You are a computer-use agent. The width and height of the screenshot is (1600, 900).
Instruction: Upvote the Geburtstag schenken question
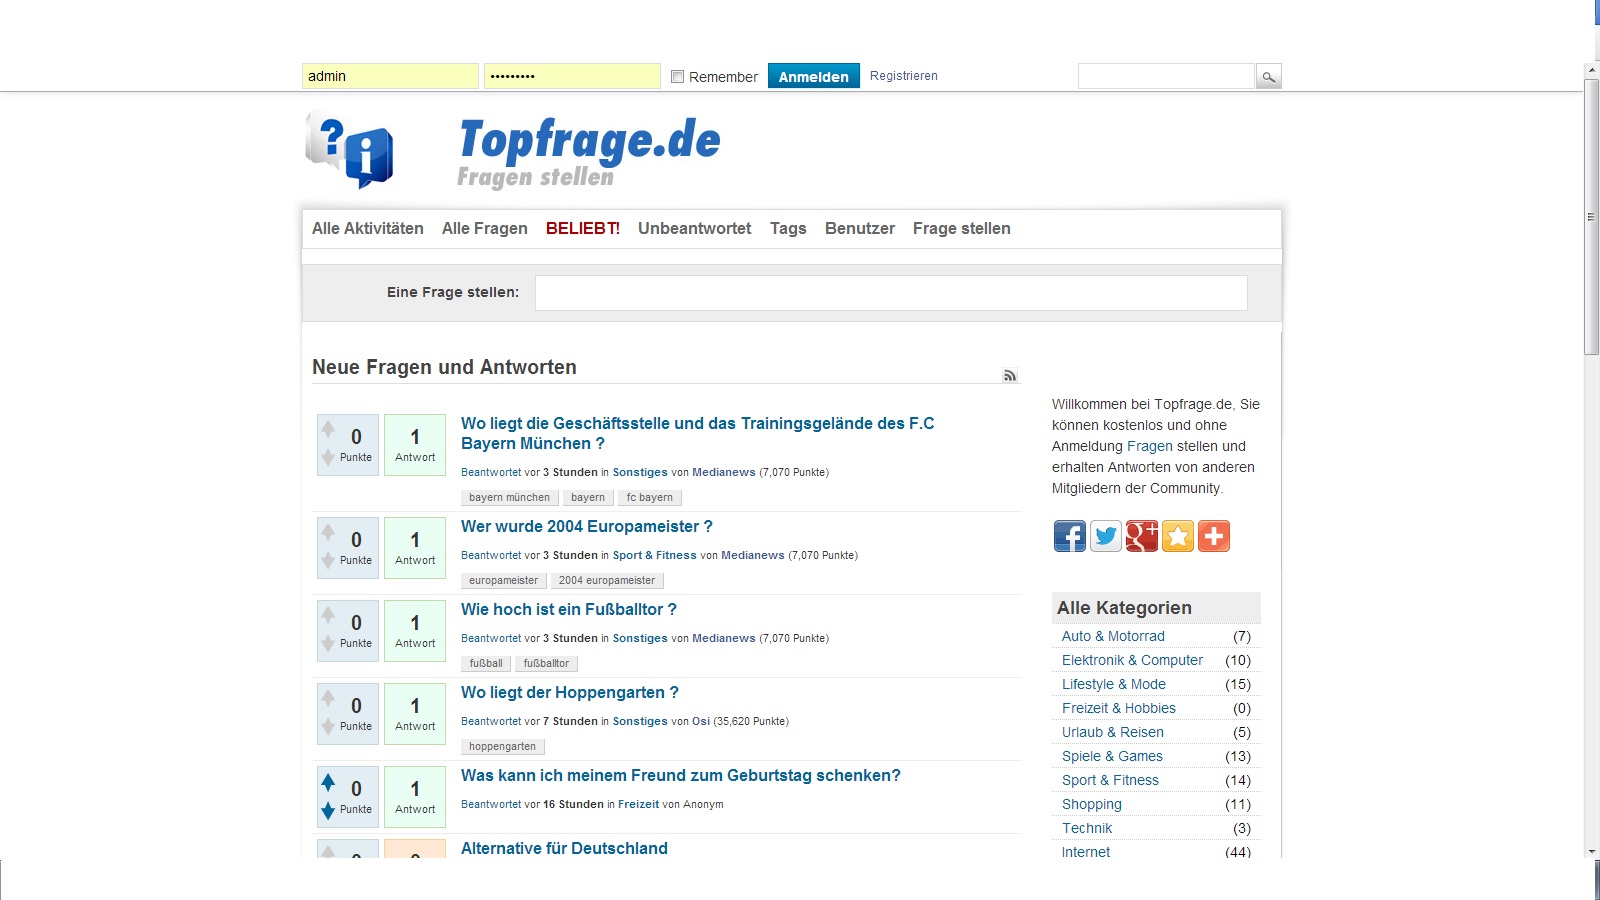click(x=328, y=781)
